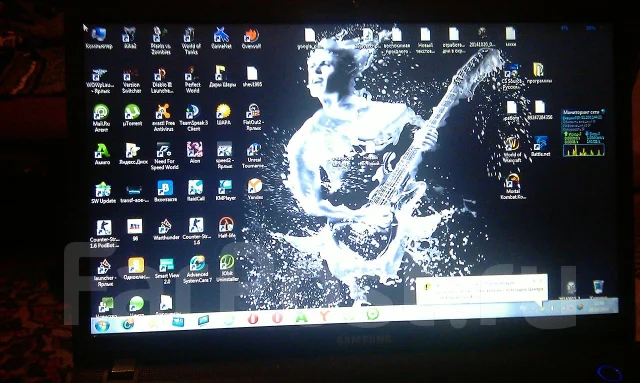Open the программы archive icon
This screenshot has height=383, width=640.
point(539,73)
